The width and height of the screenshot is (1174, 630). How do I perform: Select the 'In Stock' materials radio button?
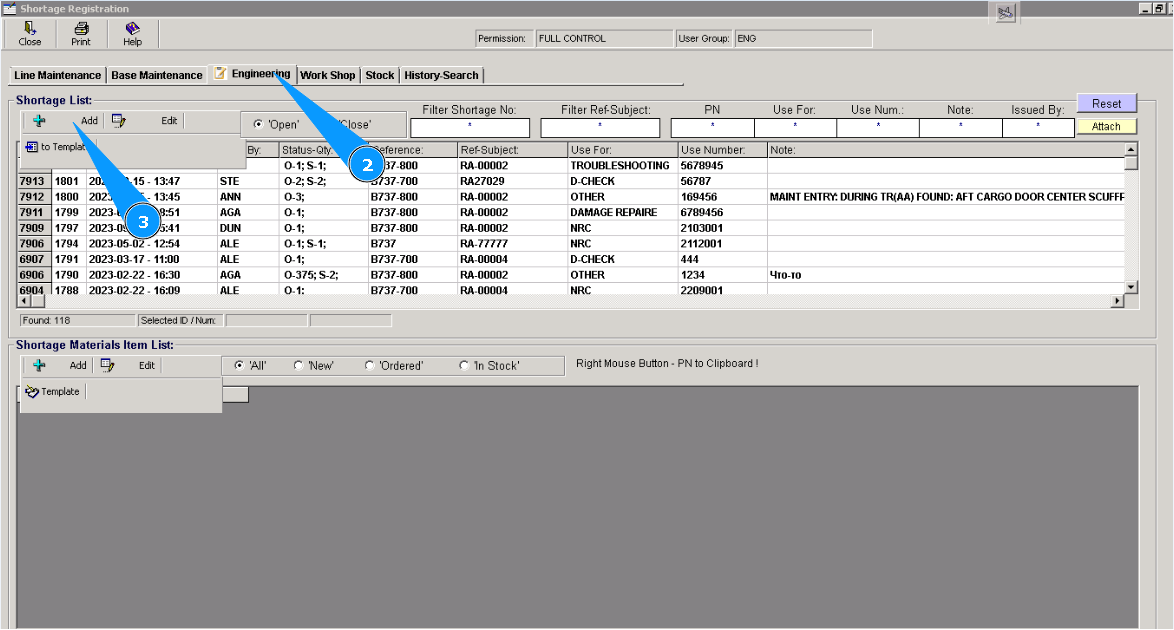(x=463, y=366)
